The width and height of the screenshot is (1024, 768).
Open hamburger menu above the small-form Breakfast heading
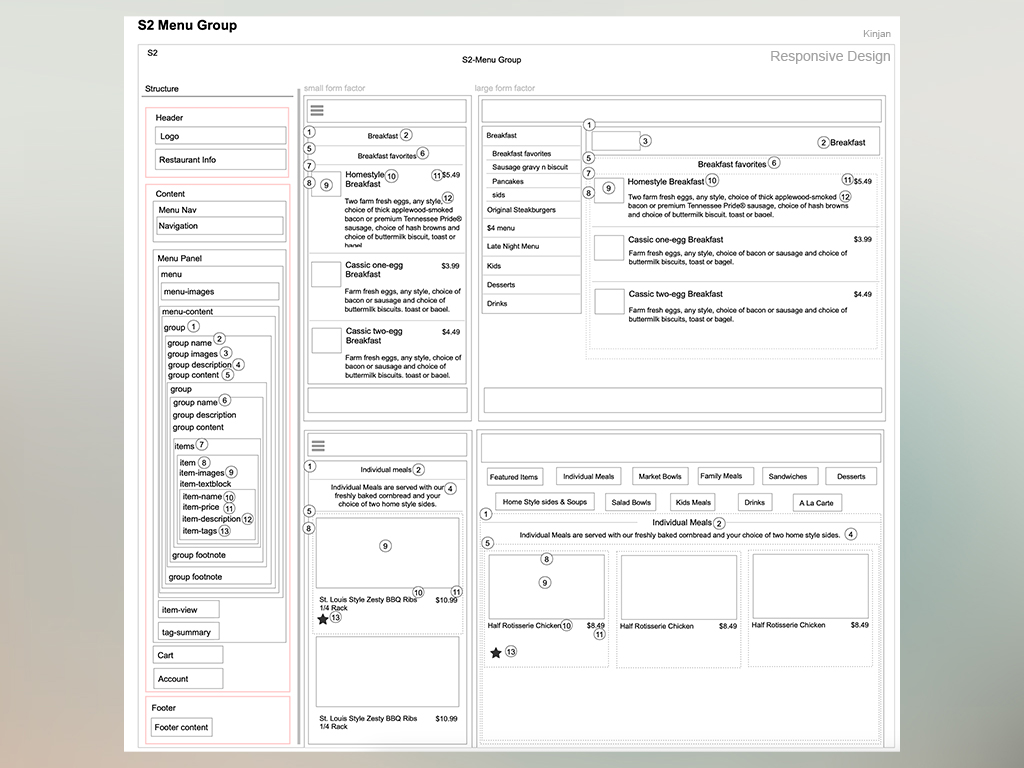(317, 111)
